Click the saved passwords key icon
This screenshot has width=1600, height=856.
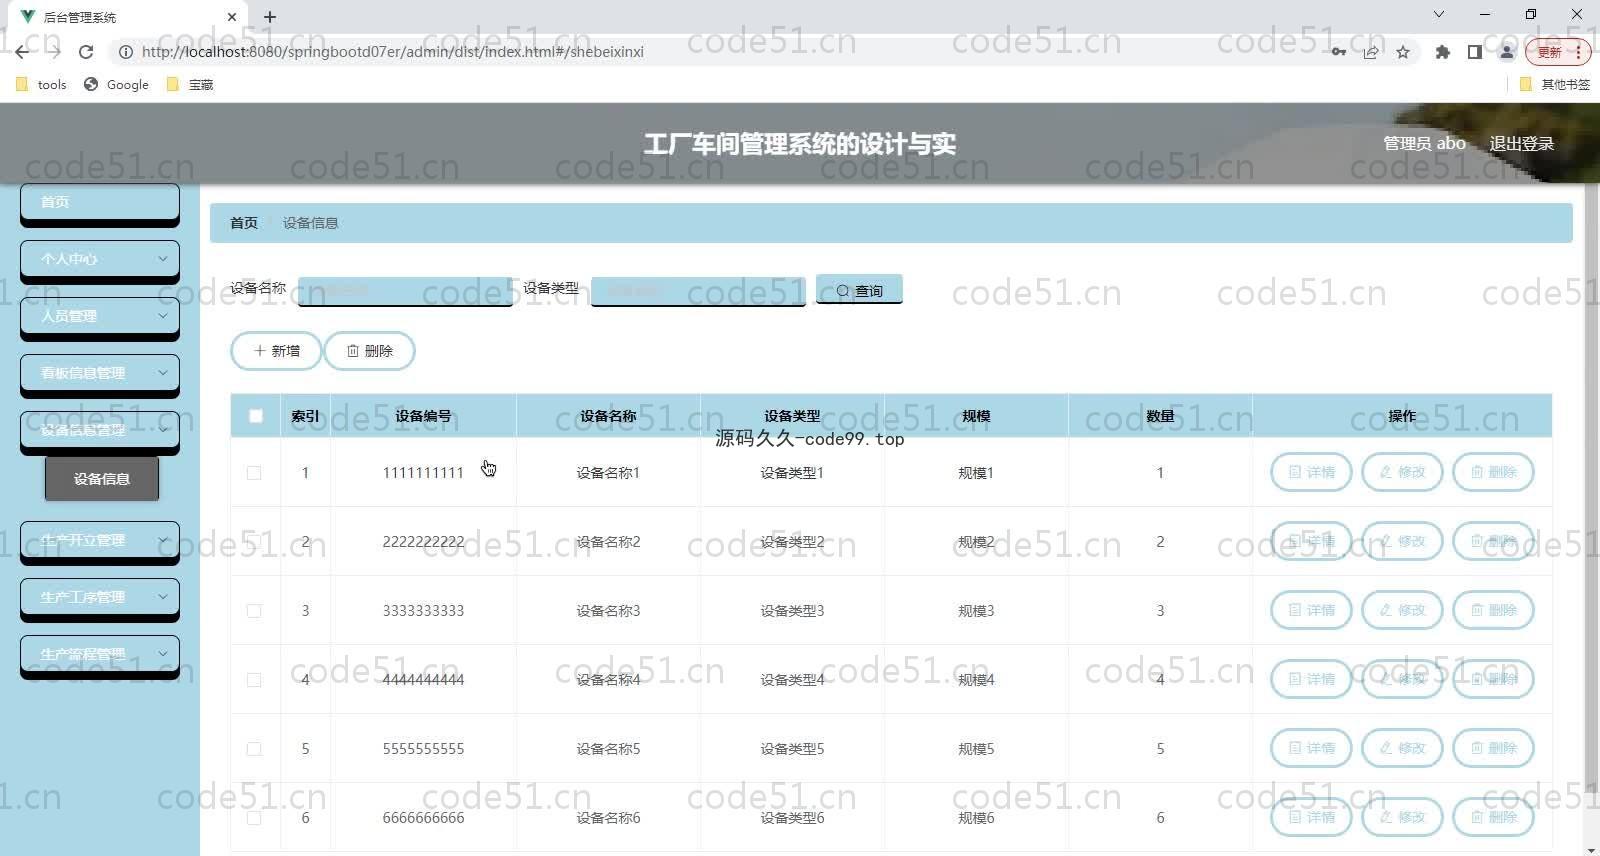tap(1338, 52)
